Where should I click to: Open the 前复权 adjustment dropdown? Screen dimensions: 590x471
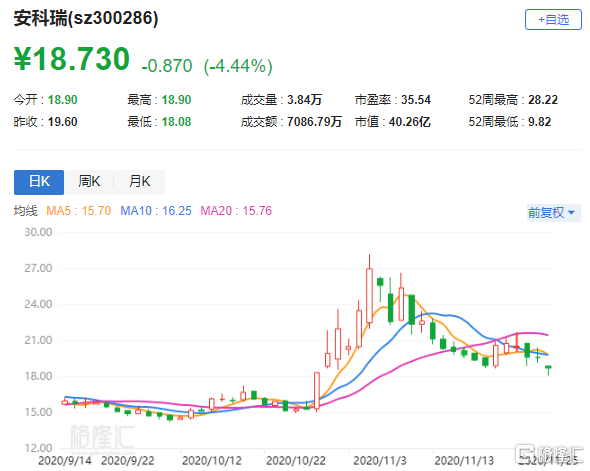click(553, 213)
